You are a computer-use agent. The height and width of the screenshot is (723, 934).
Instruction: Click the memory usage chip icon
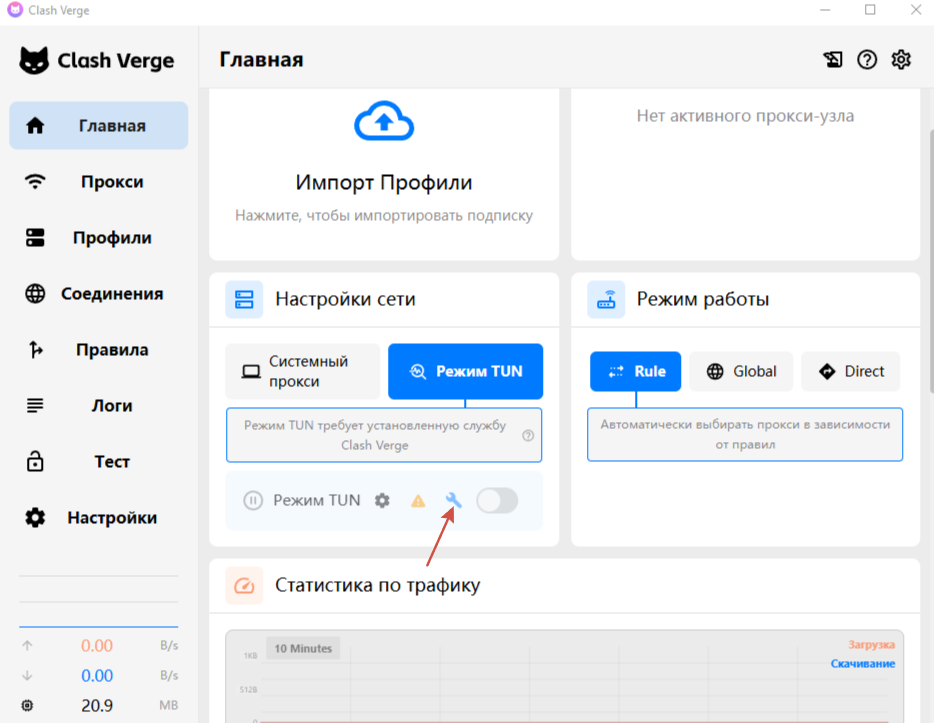tap(27, 705)
